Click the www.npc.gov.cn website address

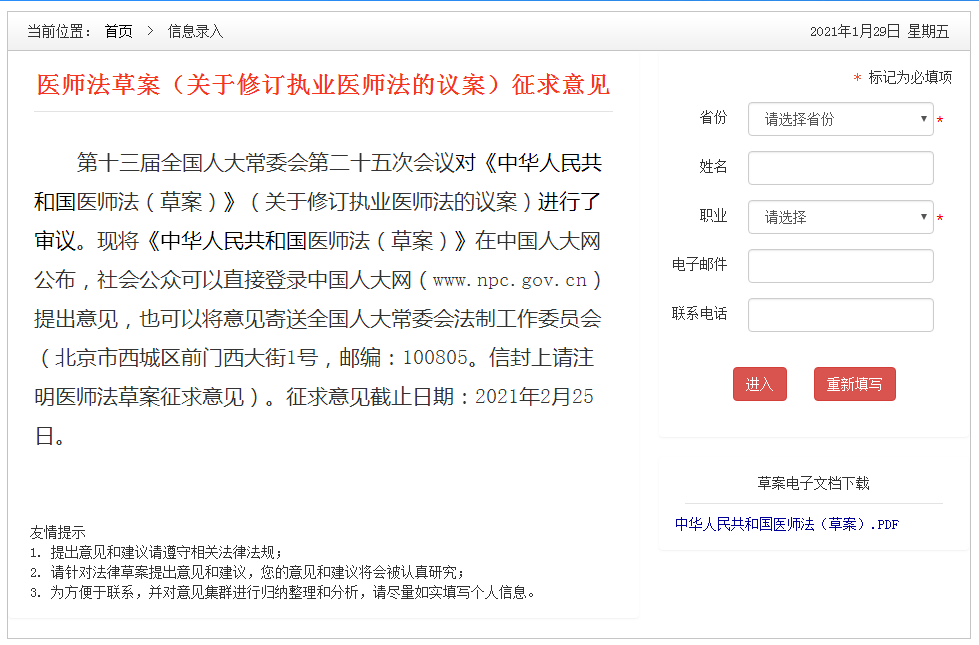pyautogui.click(x=512, y=280)
